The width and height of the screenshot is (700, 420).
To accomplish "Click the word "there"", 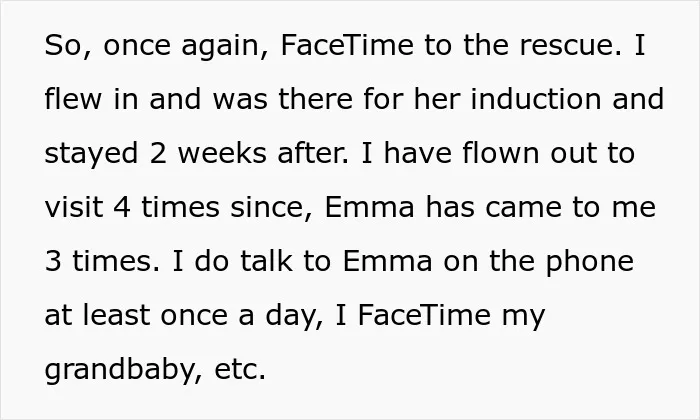I will pos(316,99).
